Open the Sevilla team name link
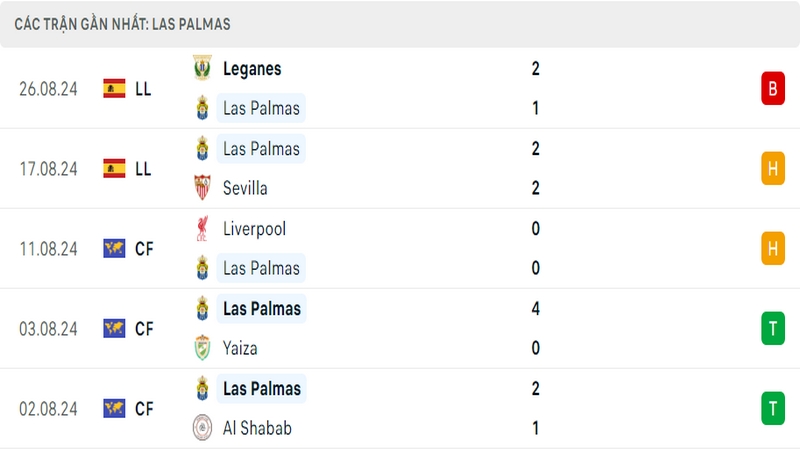 point(245,188)
